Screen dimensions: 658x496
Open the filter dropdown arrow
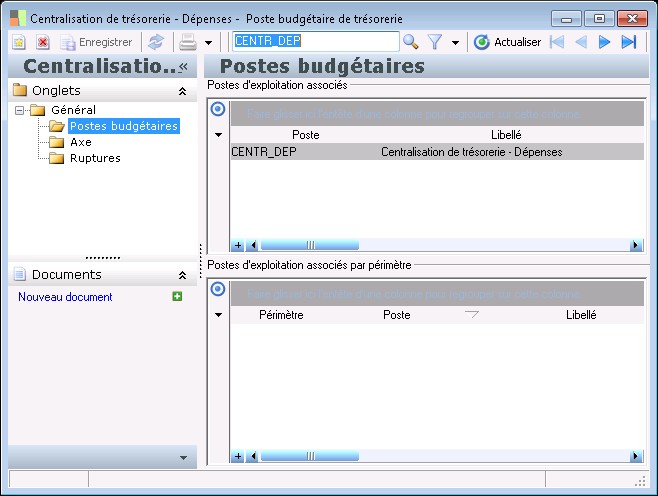click(x=455, y=43)
